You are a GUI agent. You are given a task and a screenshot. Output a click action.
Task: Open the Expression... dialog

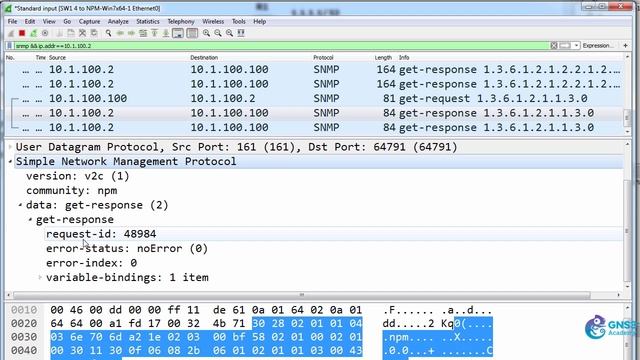coord(598,46)
